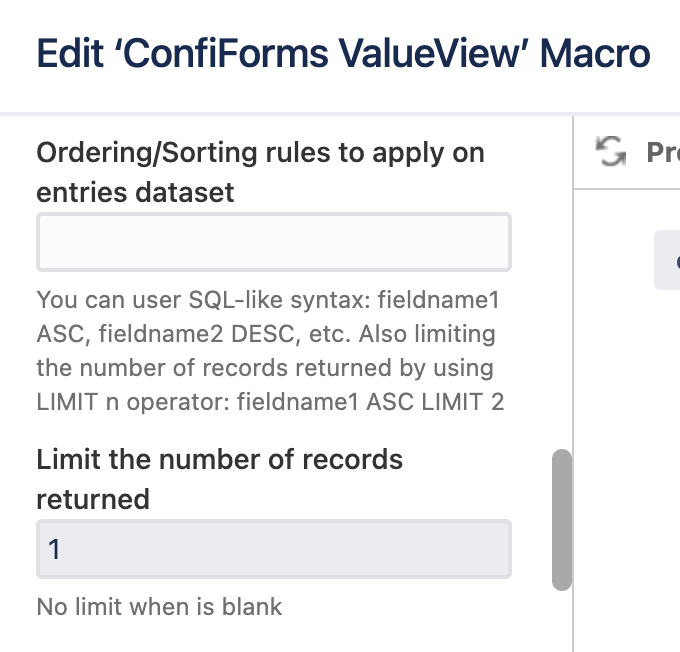The height and width of the screenshot is (652, 680).
Task: Click the 'Ordering/Sorting rules to apply' label
Action: click(x=260, y=171)
